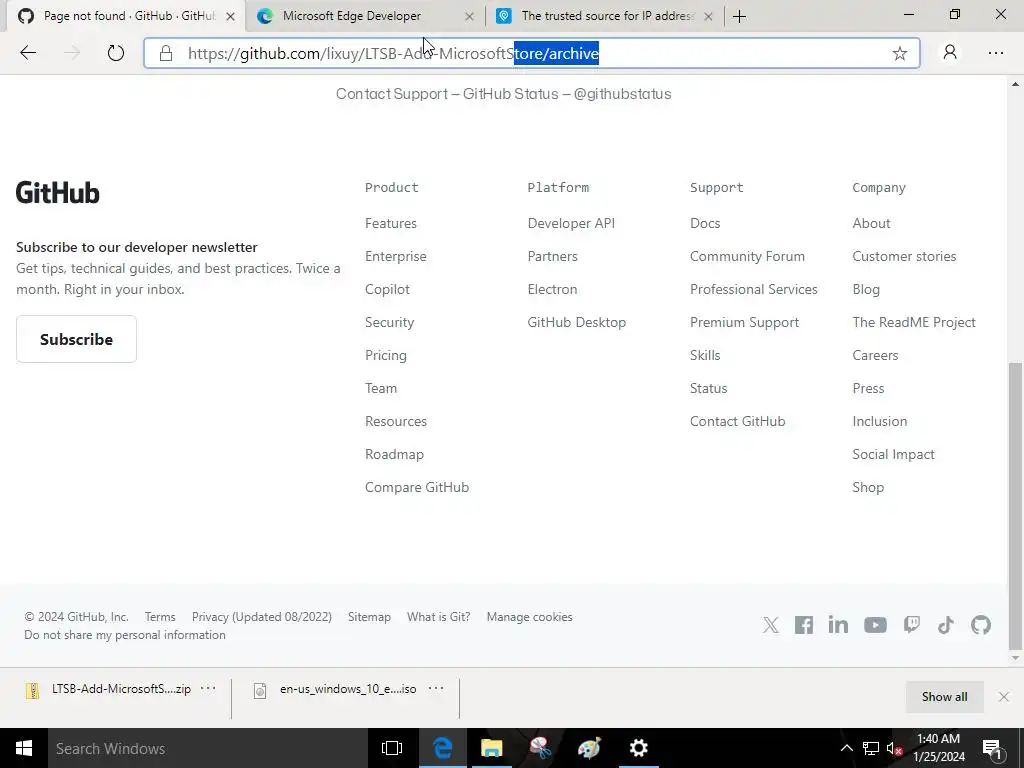Open GitHub's YouTube social icon
The width and height of the screenshot is (1024, 768).
[875, 625]
